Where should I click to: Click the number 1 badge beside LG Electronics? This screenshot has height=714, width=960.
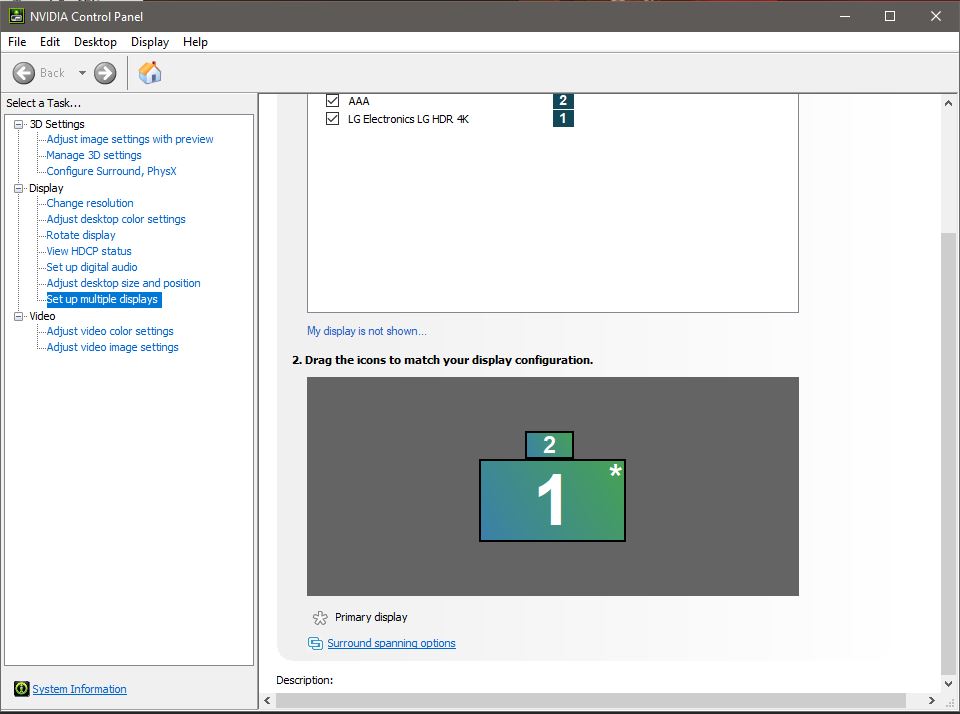tap(563, 118)
